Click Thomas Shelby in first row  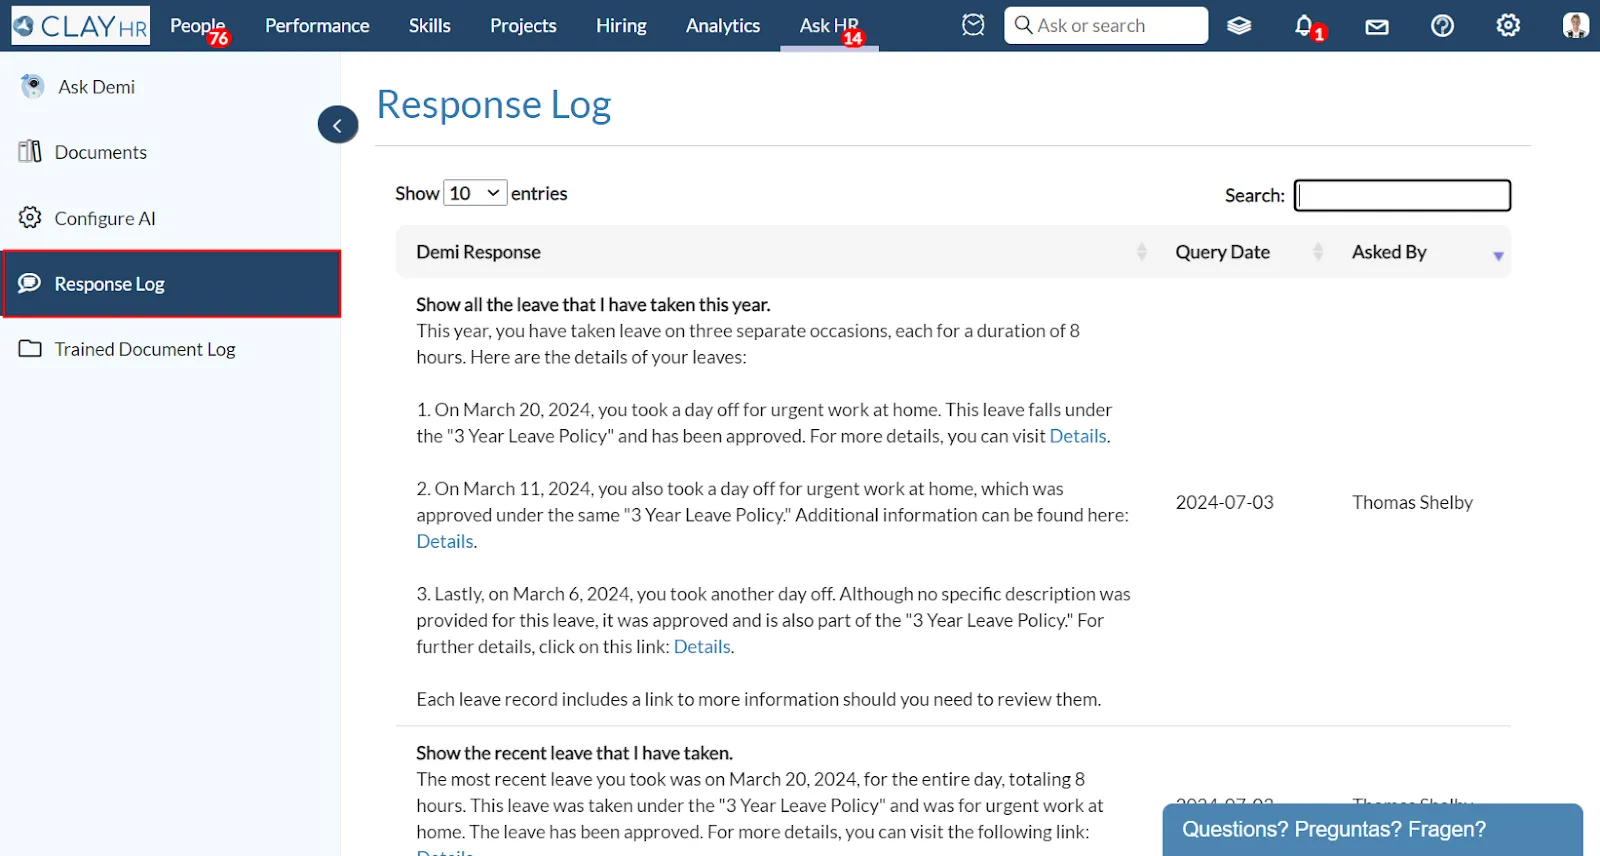[x=1412, y=502]
